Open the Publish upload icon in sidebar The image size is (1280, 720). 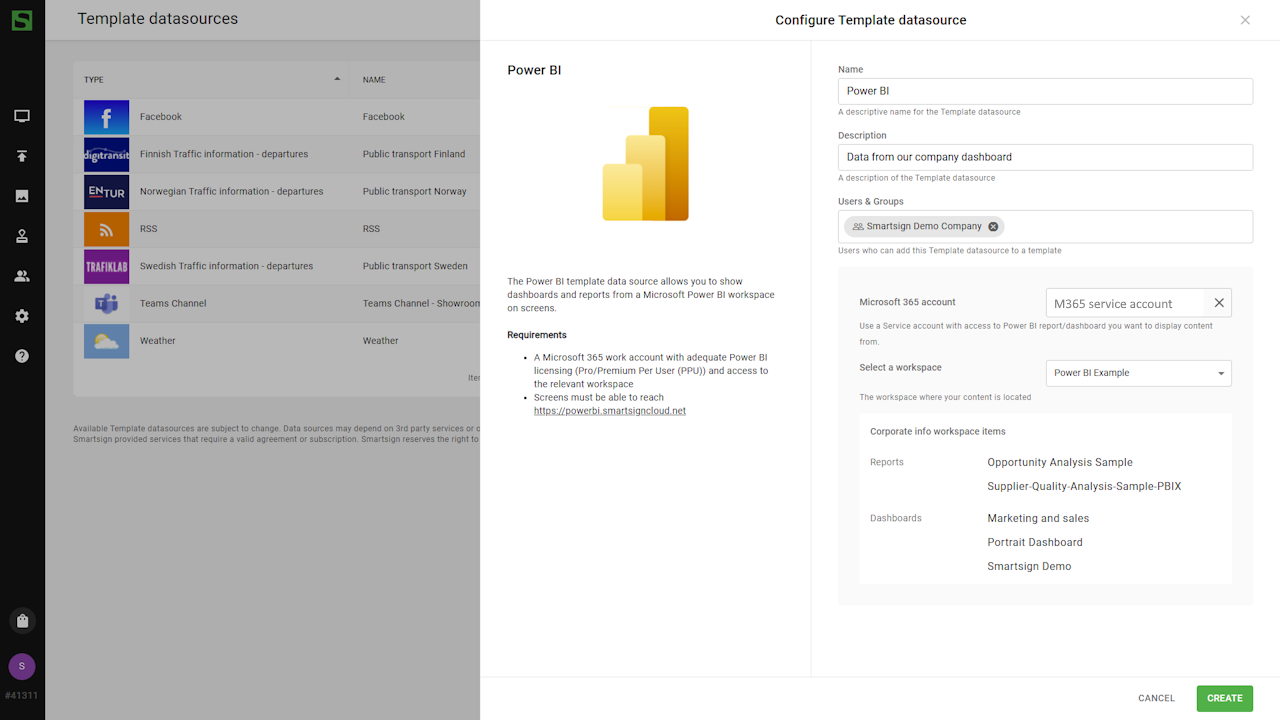pyautogui.click(x=22, y=156)
